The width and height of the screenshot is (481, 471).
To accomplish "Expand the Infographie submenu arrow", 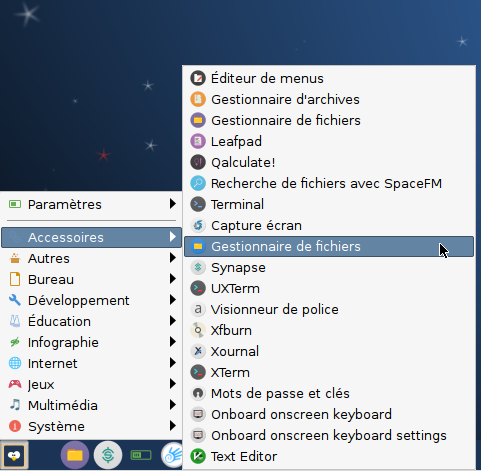I will (x=172, y=342).
